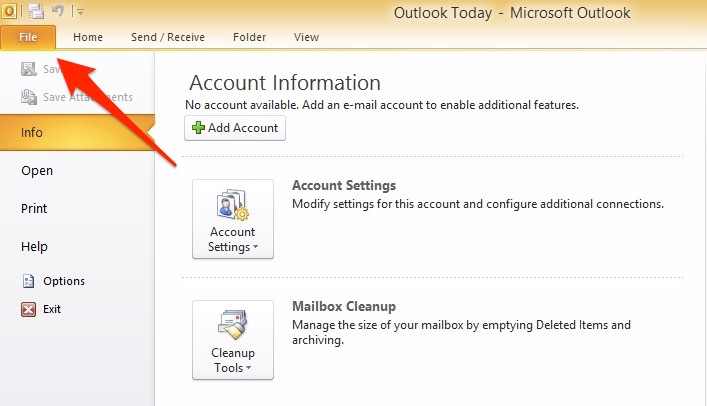
Task: Open the File tab
Action: pyautogui.click(x=28, y=37)
